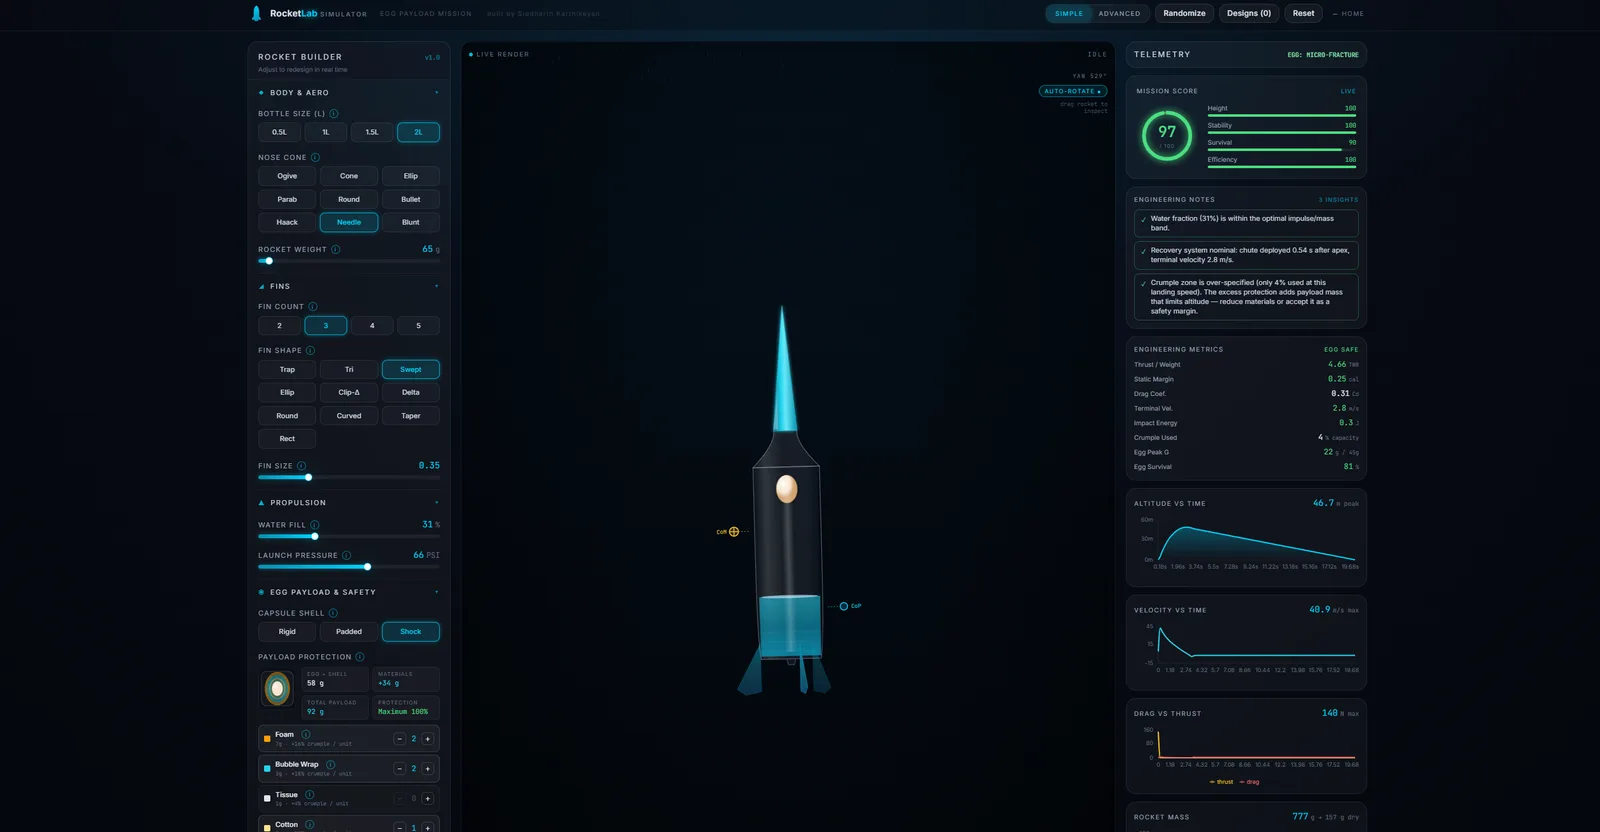Open Water Fill info icon
Image resolution: width=1600 pixels, height=832 pixels.
click(315, 525)
